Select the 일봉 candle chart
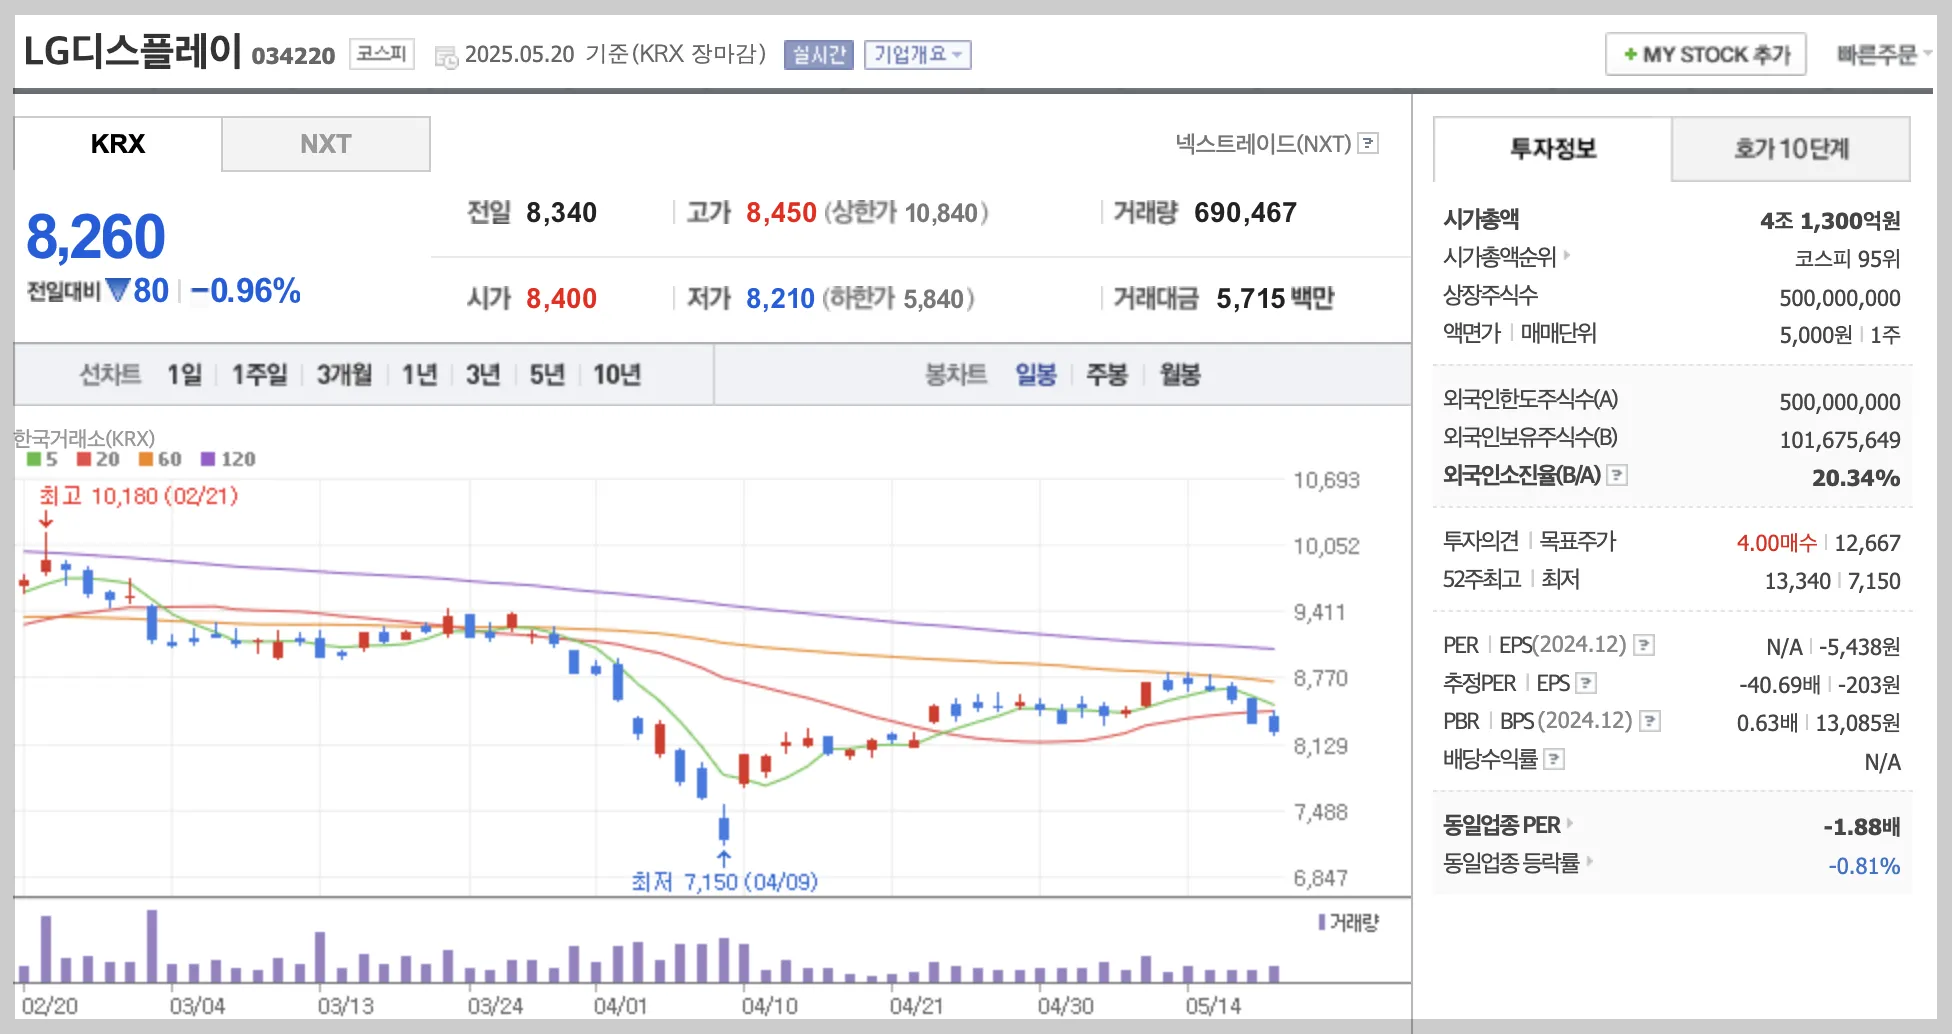Screen dimensions: 1952x1034 pyautogui.click(x=1036, y=375)
